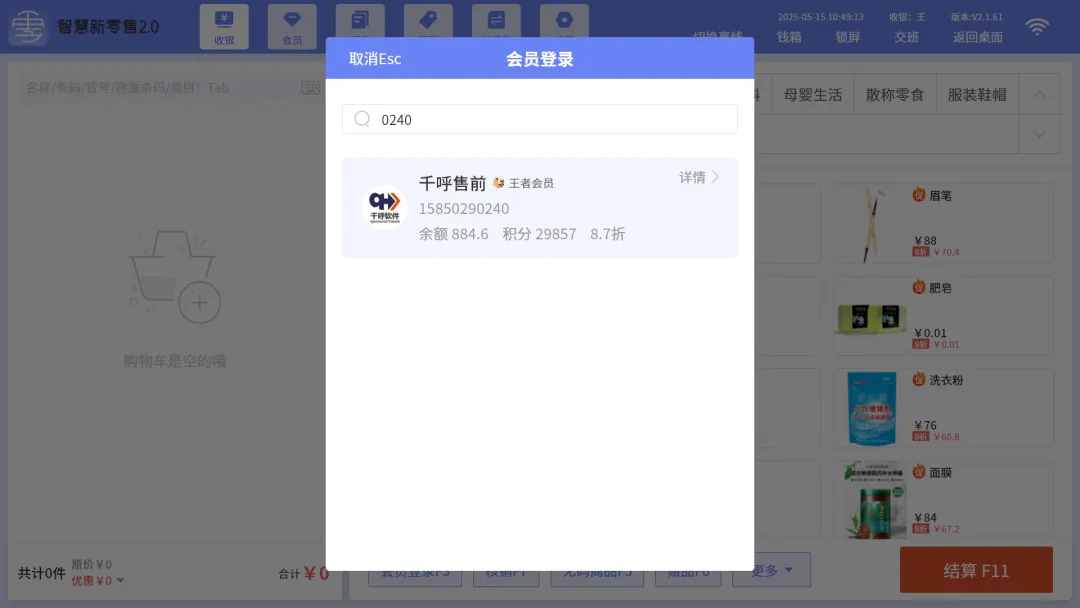Click 钱箱 cash drawer button
1080x608 pixels.
(x=789, y=37)
